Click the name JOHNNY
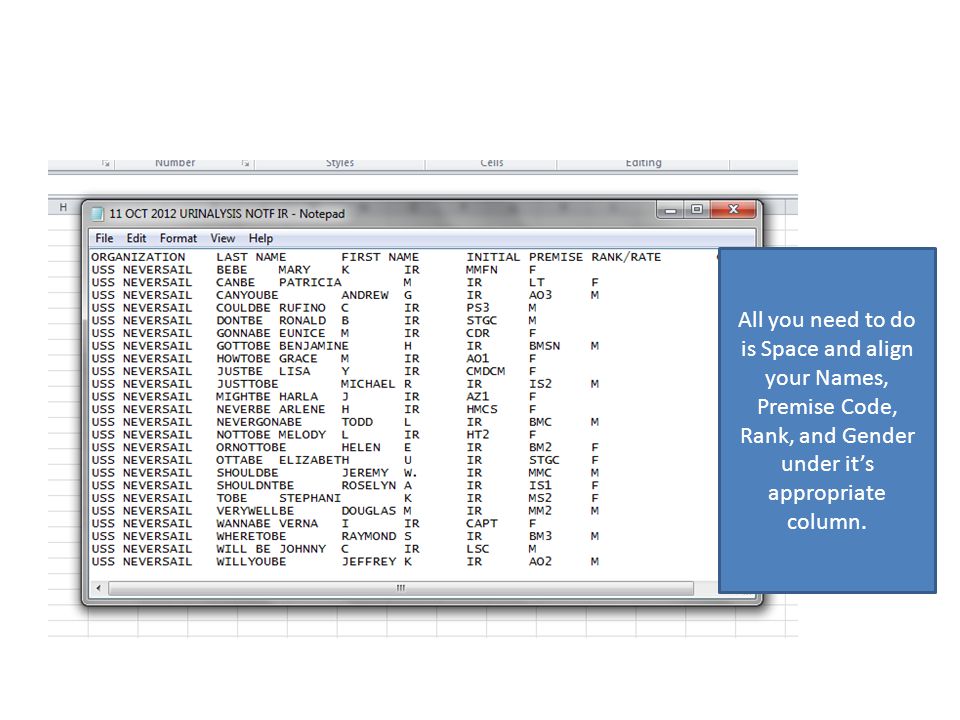Viewport: 960px width, 720px height. [302, 549]
